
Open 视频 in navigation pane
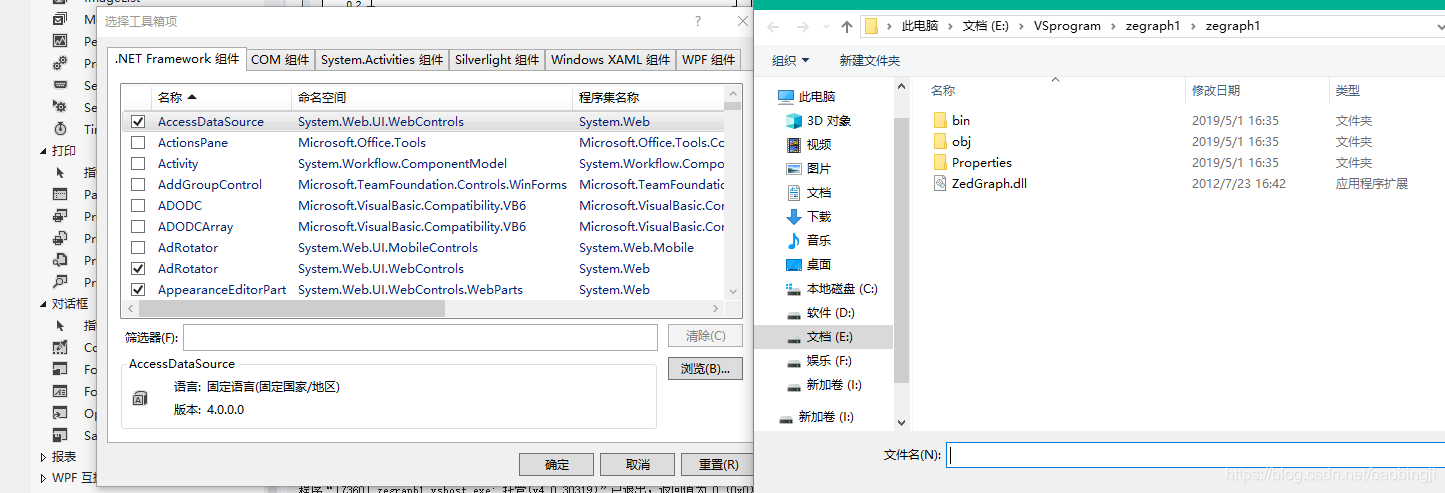click(x=818, y=145)
